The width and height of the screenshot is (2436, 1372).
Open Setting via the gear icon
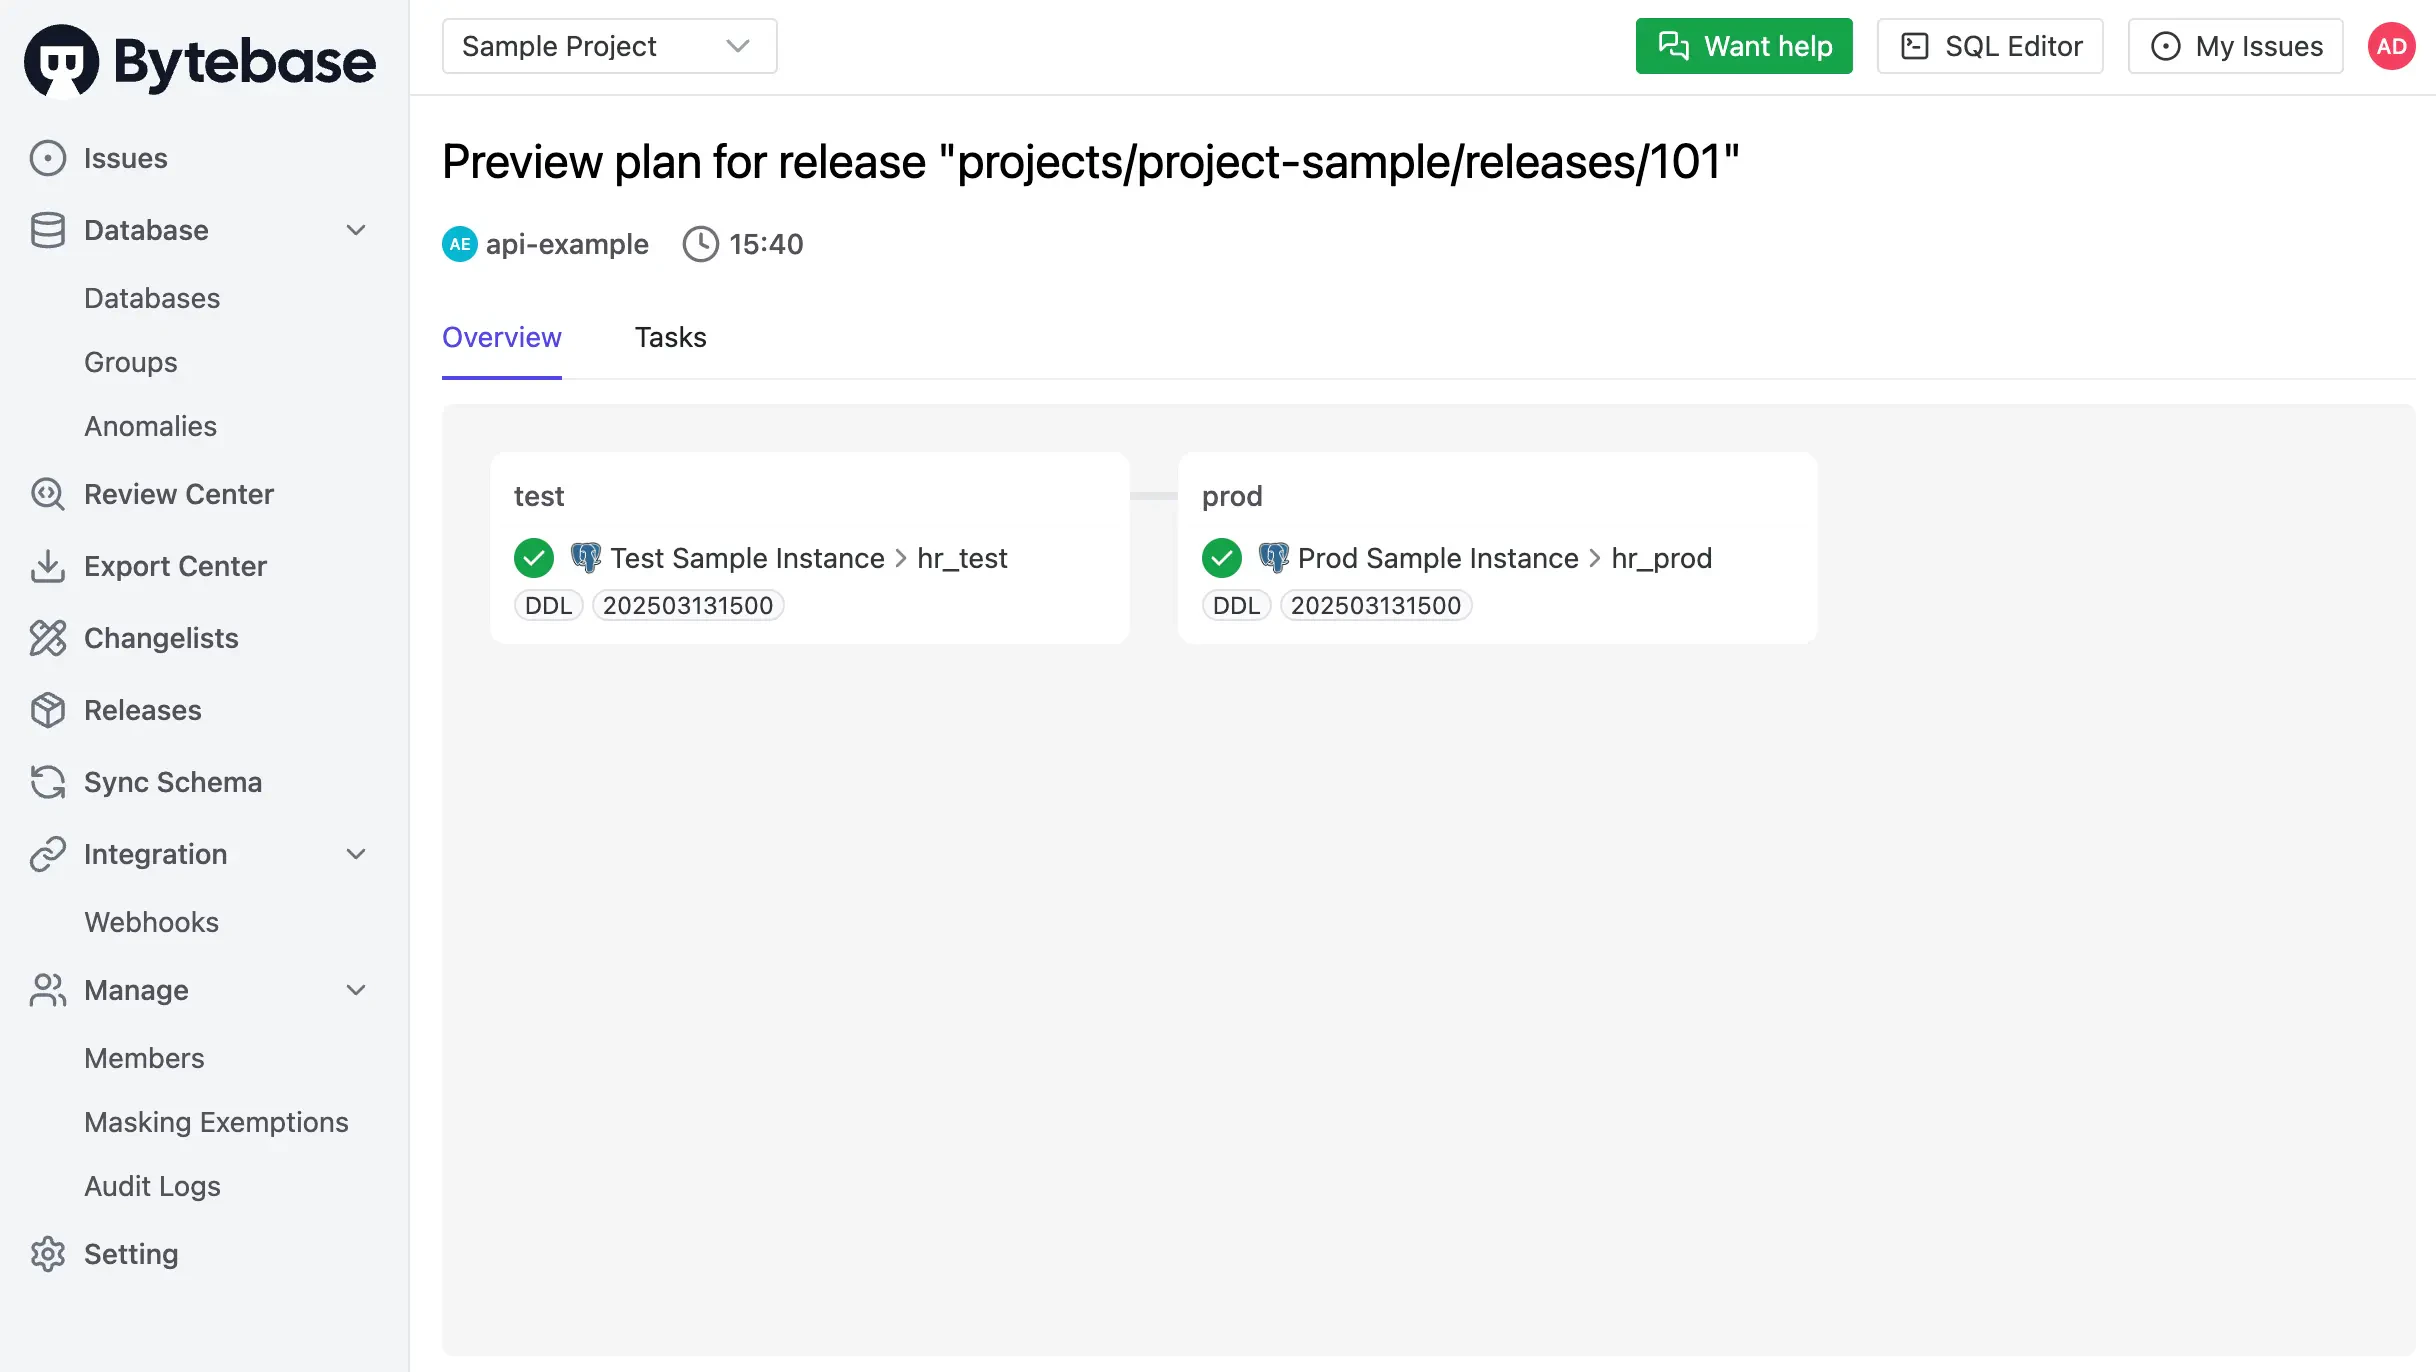point(47,1254)
